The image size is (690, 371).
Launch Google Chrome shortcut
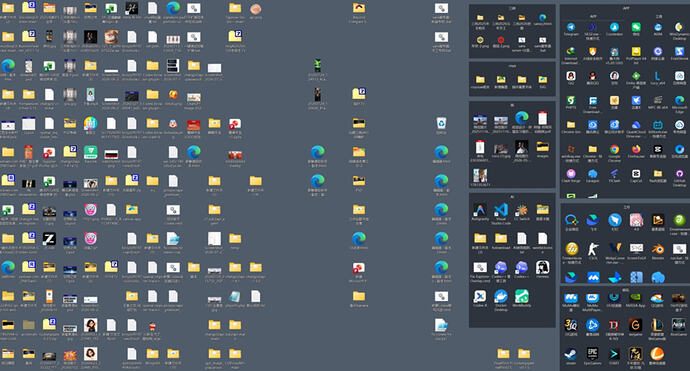614,150
